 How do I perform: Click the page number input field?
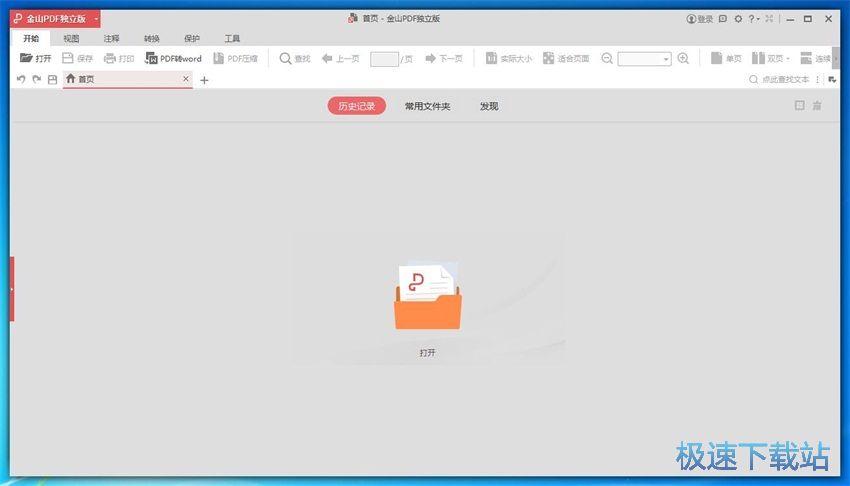(384, 59)
